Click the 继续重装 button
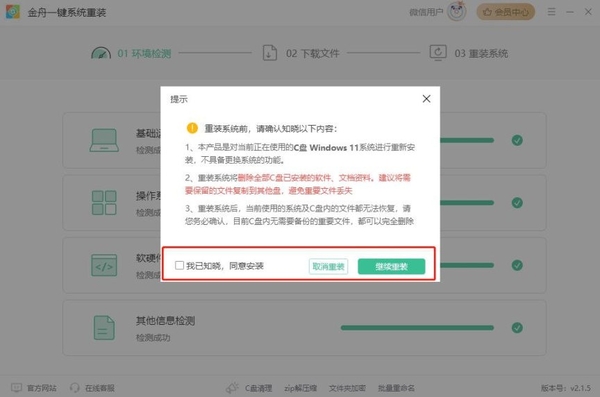600x397 pixels. [391, 266]
